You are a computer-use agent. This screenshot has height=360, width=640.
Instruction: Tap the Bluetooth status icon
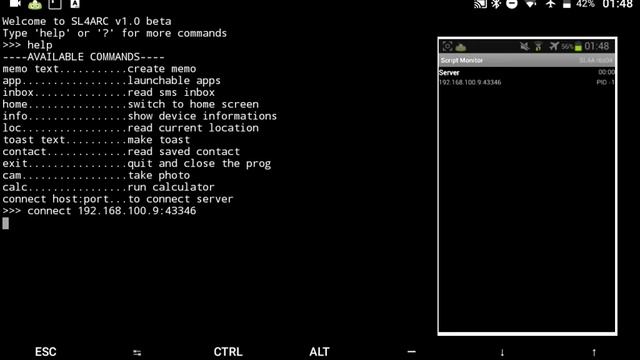pyautogui.click(x=496, y=4)
